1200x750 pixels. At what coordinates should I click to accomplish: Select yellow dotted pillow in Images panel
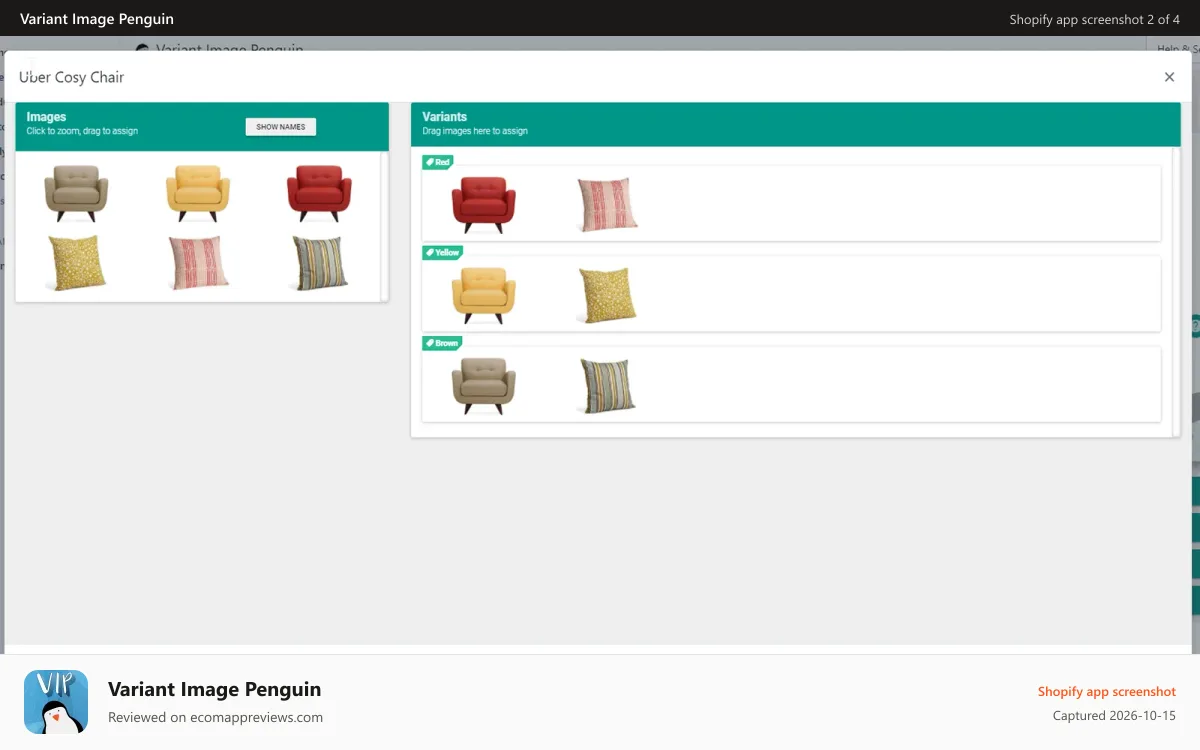tap(77, 263)
